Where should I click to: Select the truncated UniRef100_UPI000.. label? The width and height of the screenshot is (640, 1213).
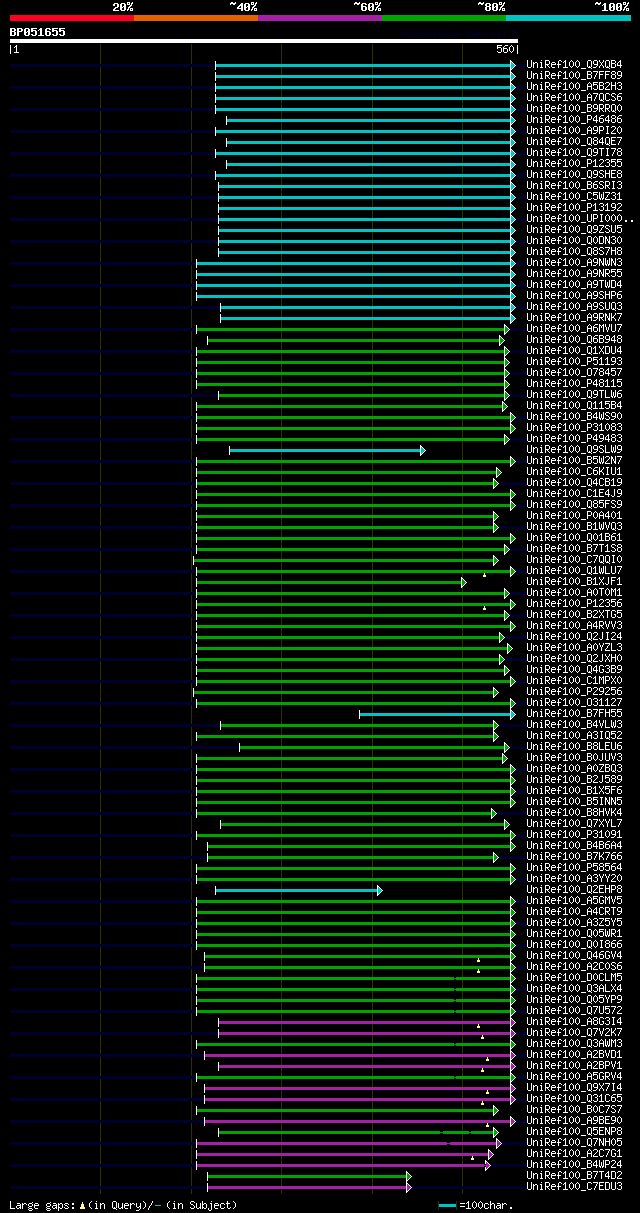[580, 219]
